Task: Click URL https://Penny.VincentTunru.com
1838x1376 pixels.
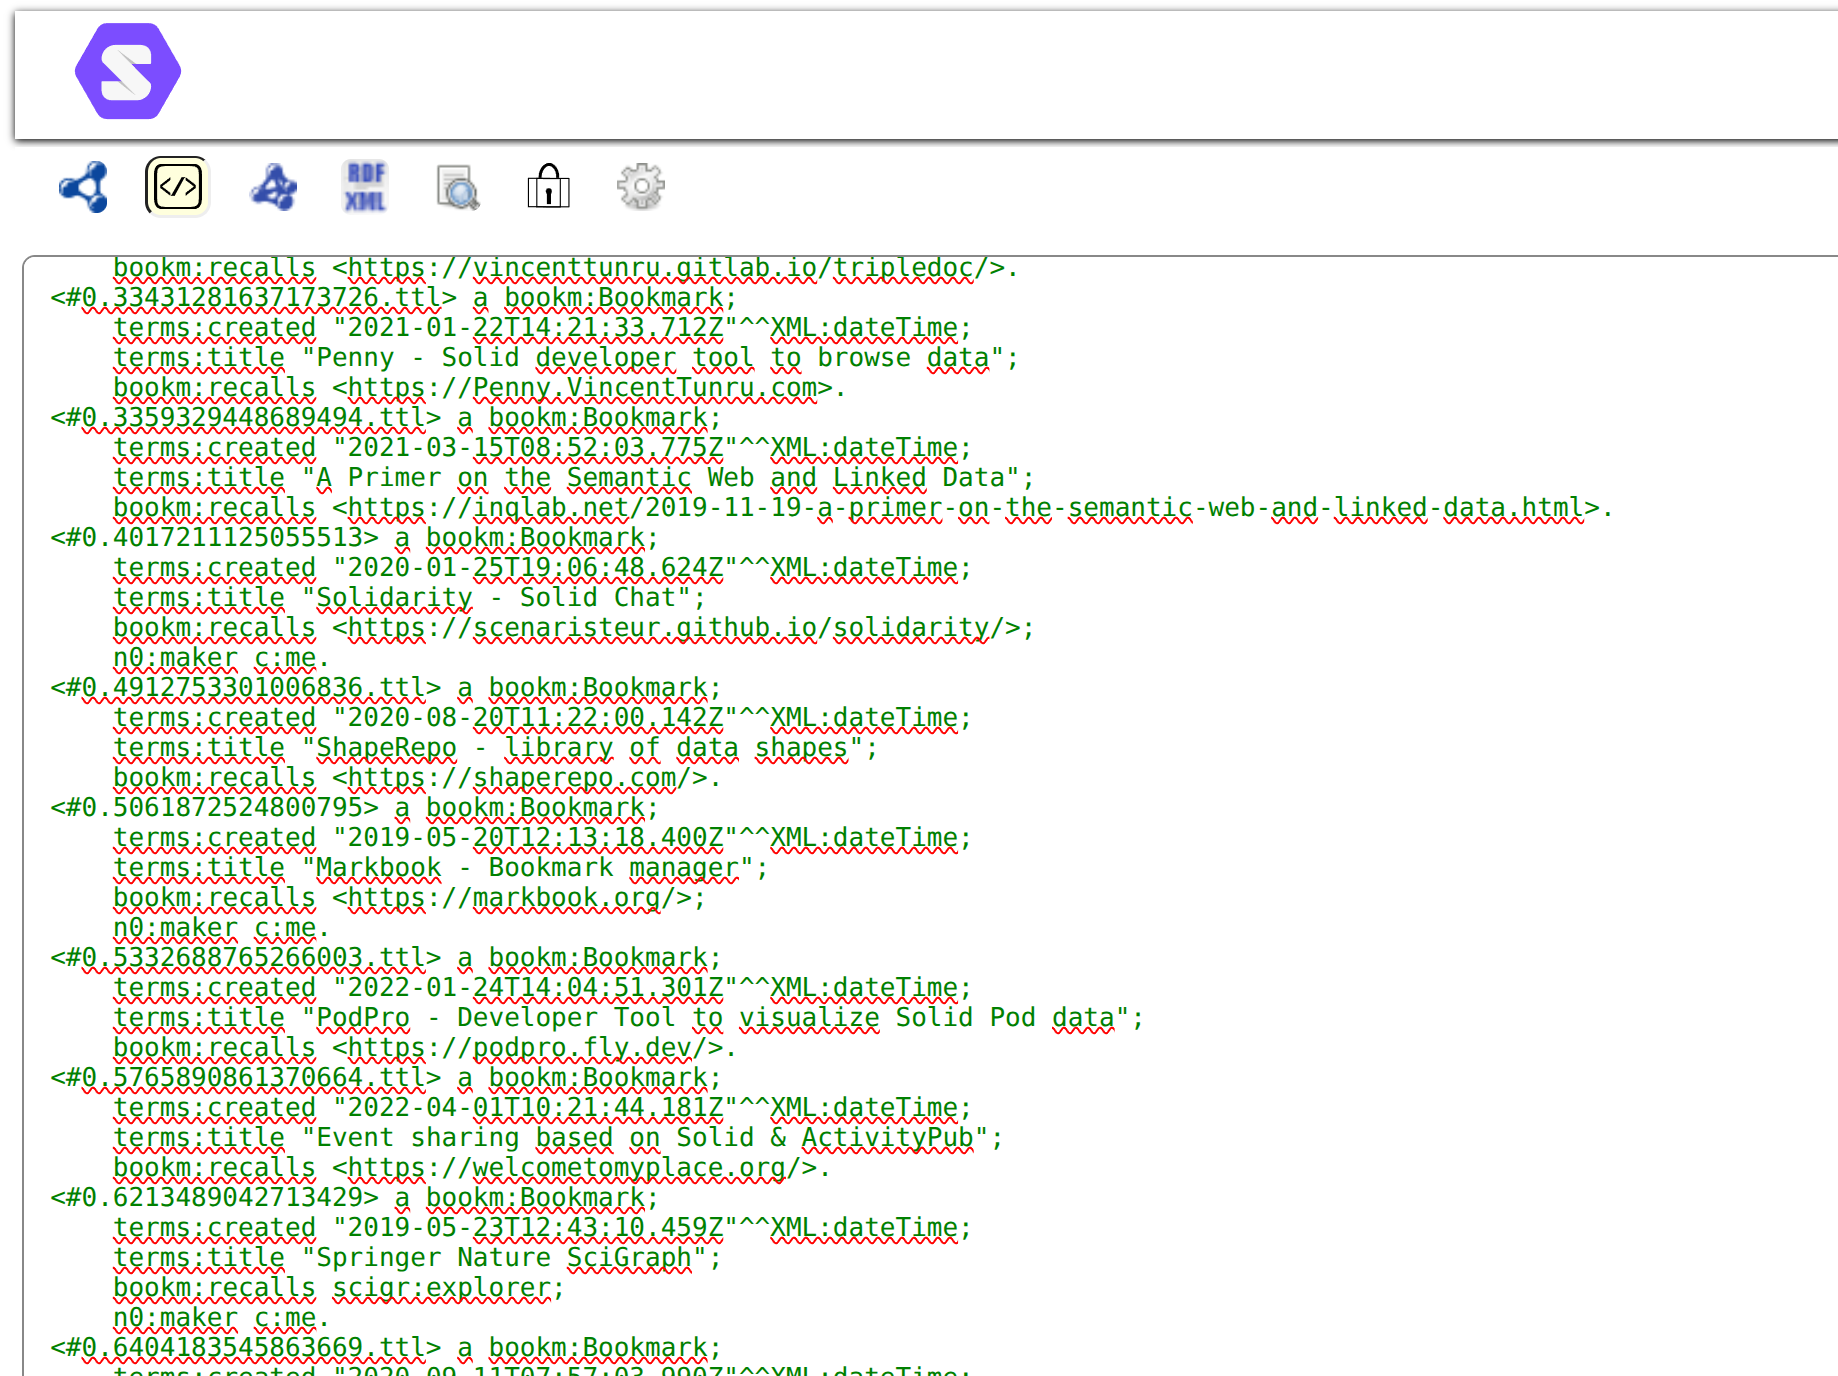Action: pos(582,388)
